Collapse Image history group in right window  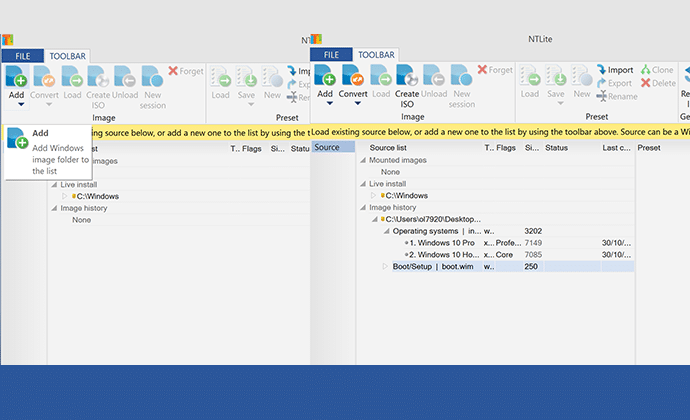point(363,207)
